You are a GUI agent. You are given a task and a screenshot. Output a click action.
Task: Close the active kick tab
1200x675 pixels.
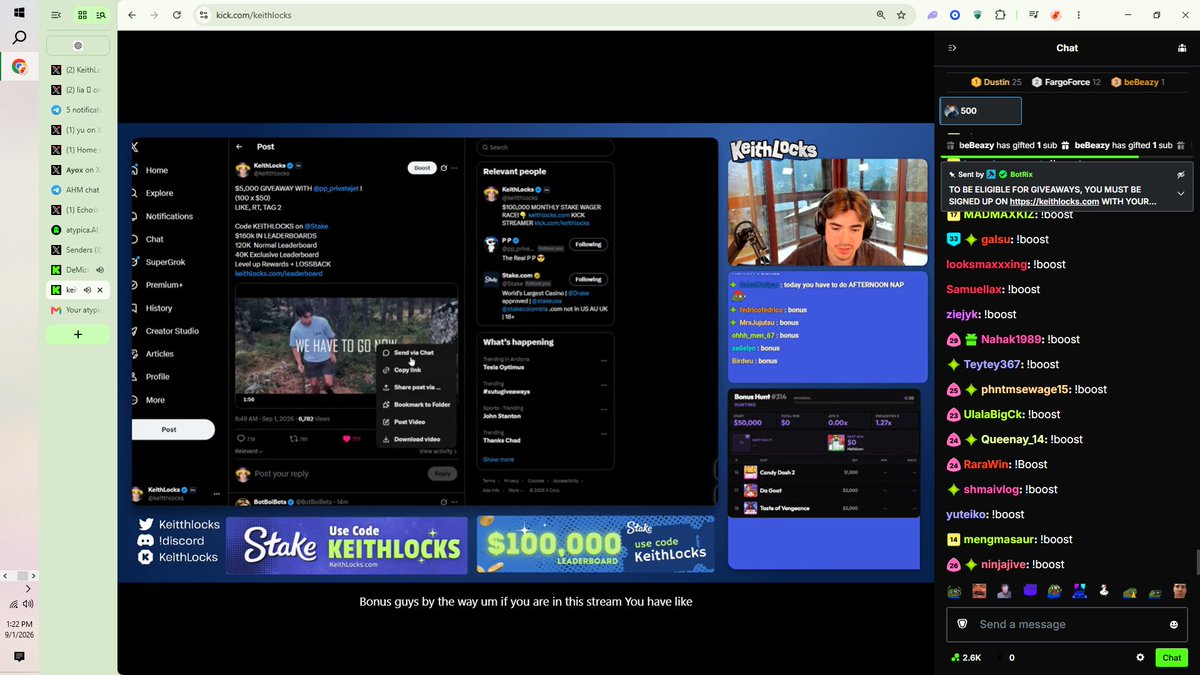point(100,290)
